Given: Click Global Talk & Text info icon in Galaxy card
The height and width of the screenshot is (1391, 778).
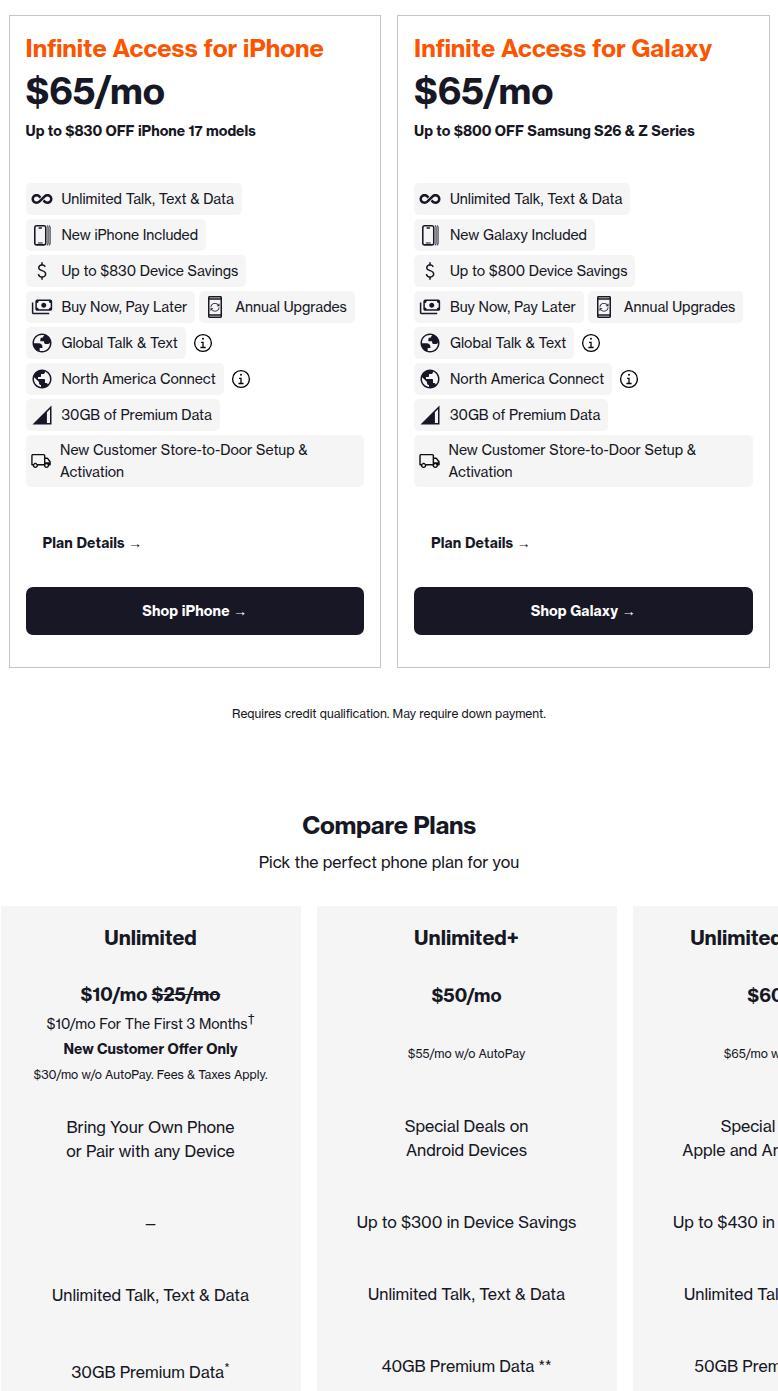Looking at the screenshot, I should [x=591, y=343].
